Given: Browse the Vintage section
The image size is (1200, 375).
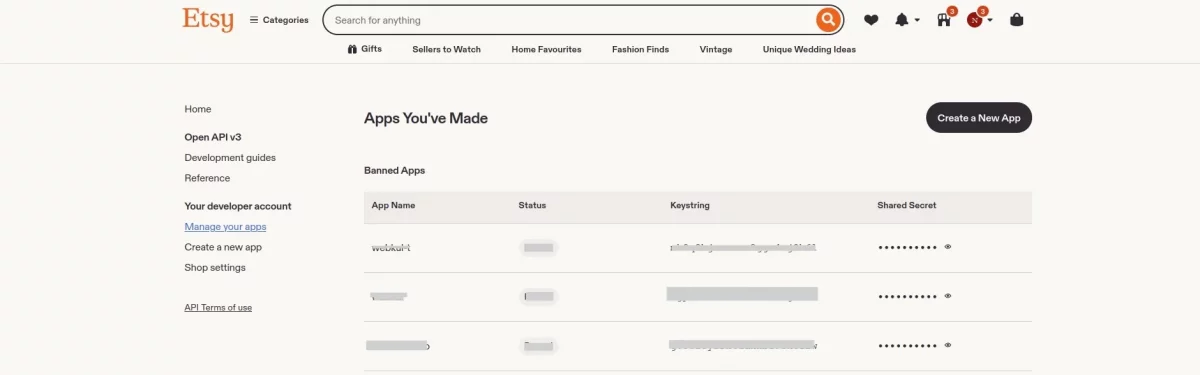Looking at the screenshot, I should (716, 49).
